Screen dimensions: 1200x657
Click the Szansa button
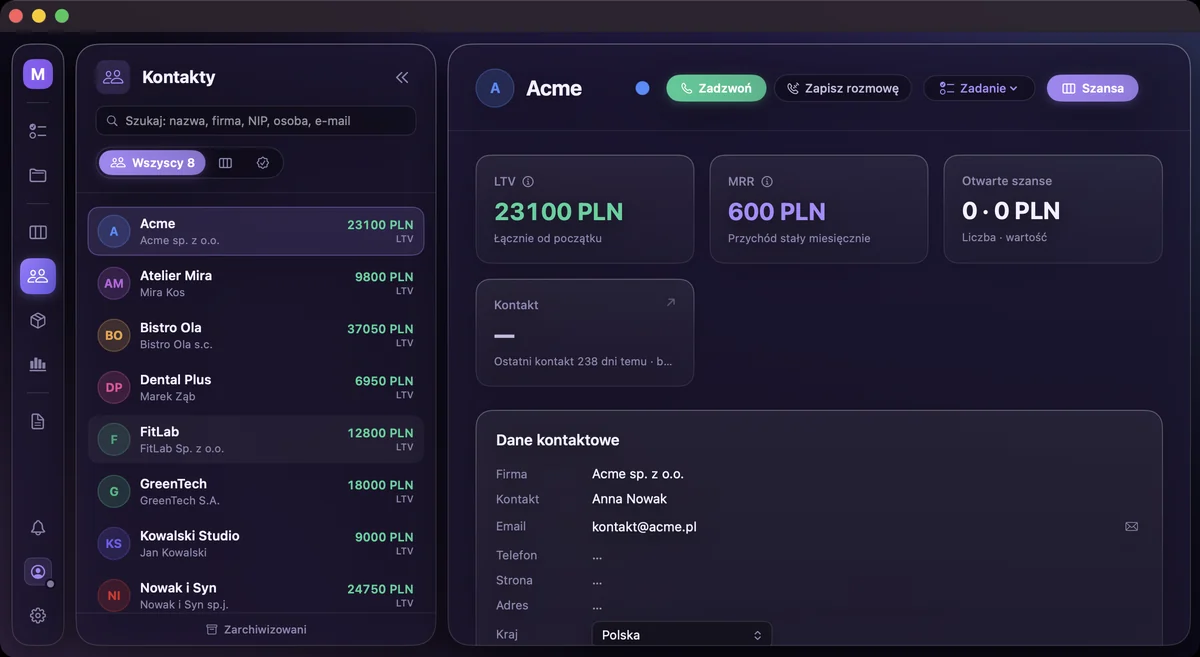(x=1092, y=88)
